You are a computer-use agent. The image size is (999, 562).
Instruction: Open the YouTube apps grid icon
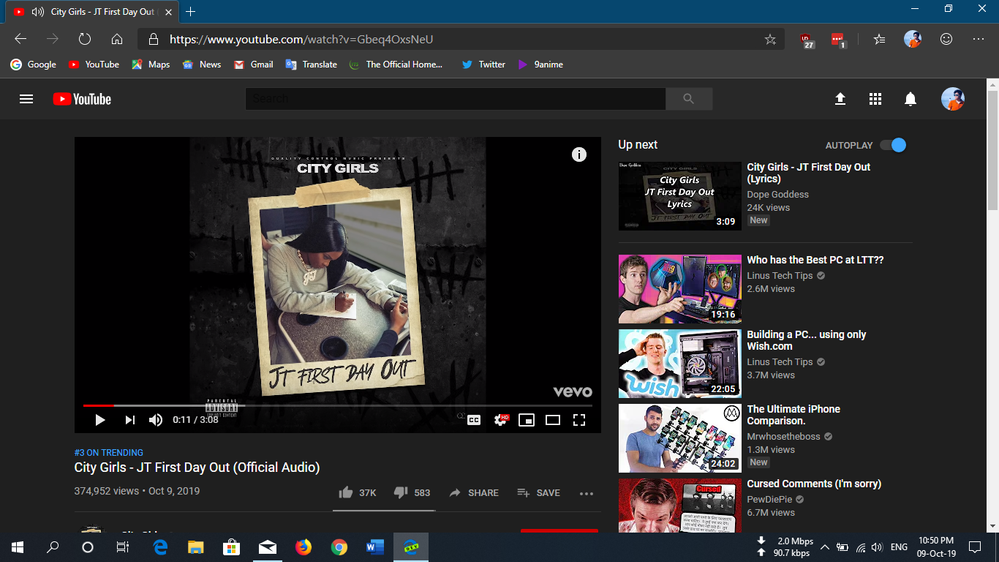point(875,99)
